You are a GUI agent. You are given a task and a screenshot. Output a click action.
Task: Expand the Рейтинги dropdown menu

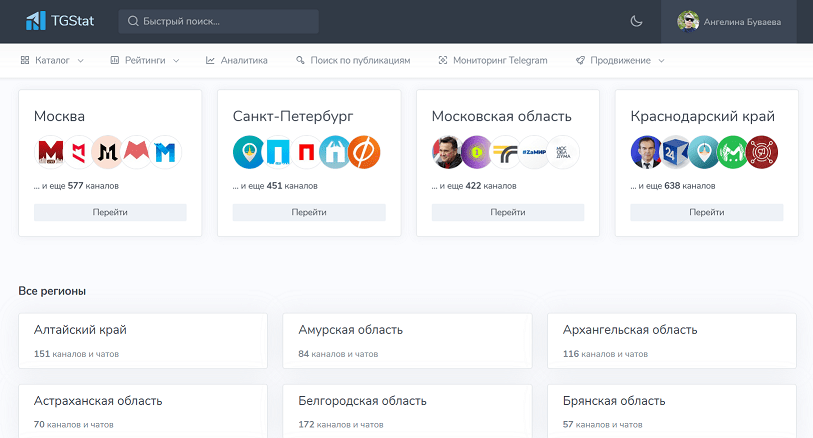(x=145, y=60)
